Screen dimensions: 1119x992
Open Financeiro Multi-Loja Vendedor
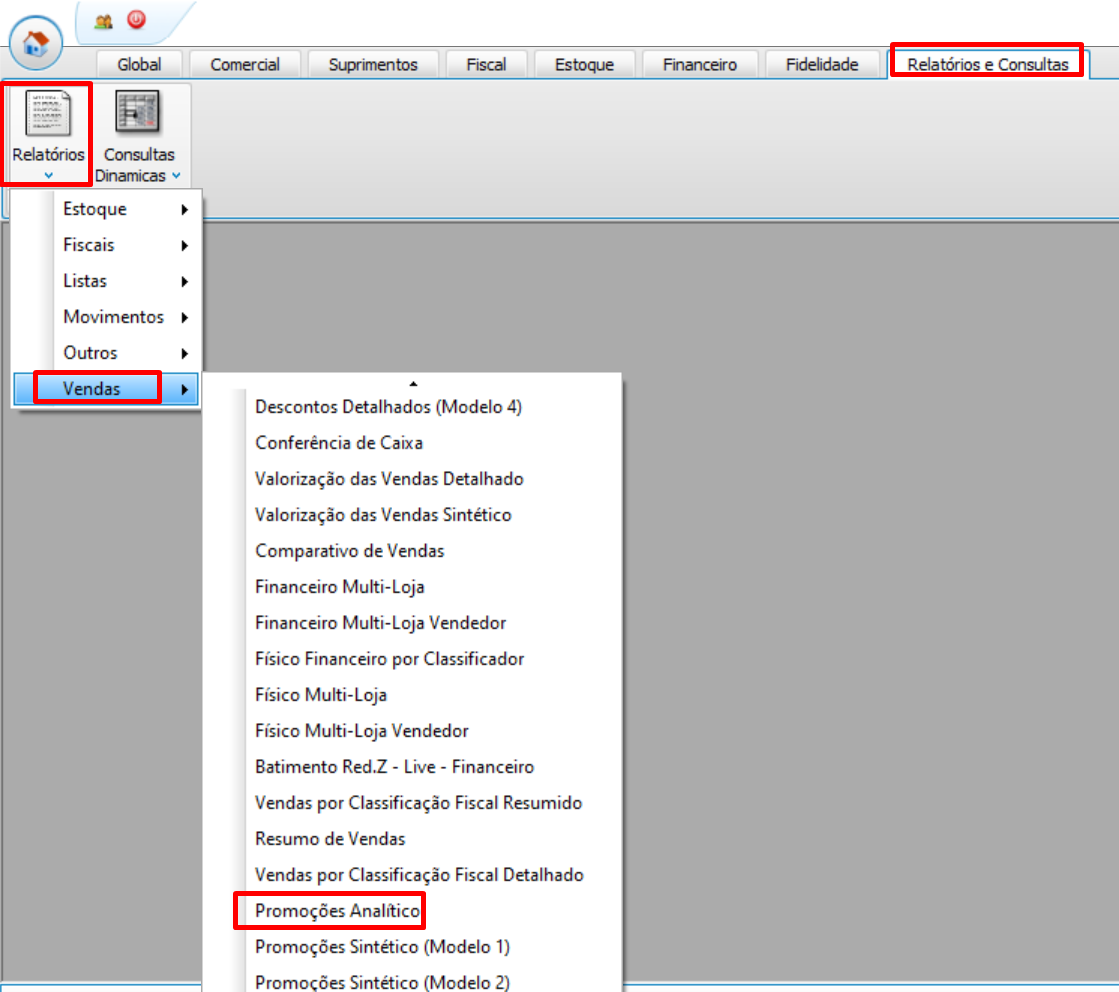coord(380,623)
